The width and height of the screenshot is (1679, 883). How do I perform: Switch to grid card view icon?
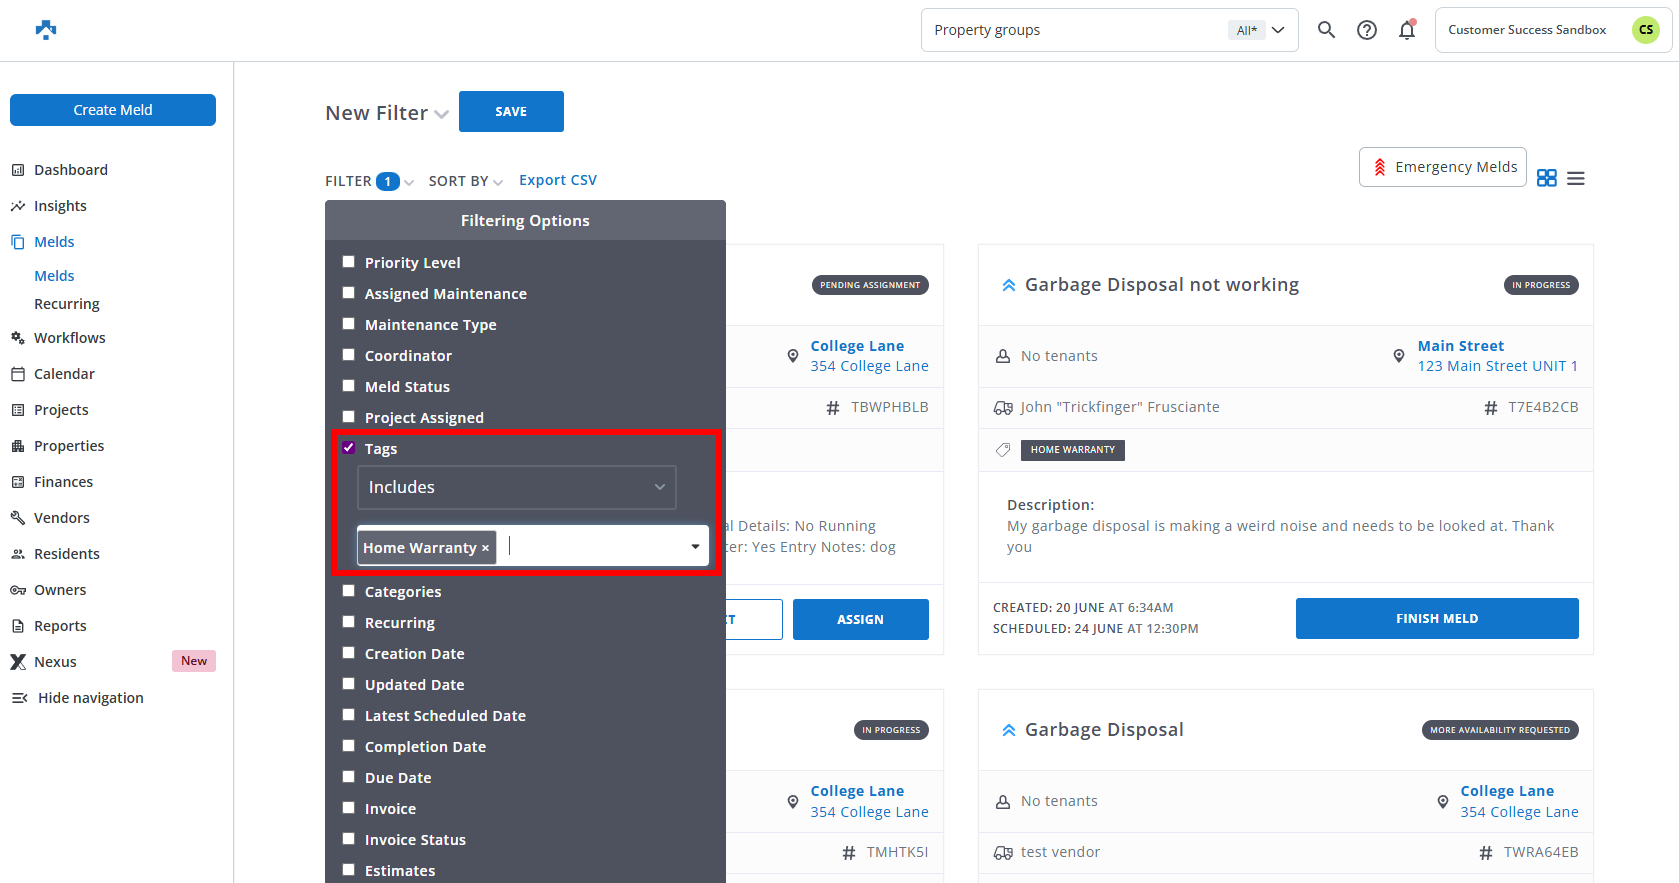pos(1546,178)
